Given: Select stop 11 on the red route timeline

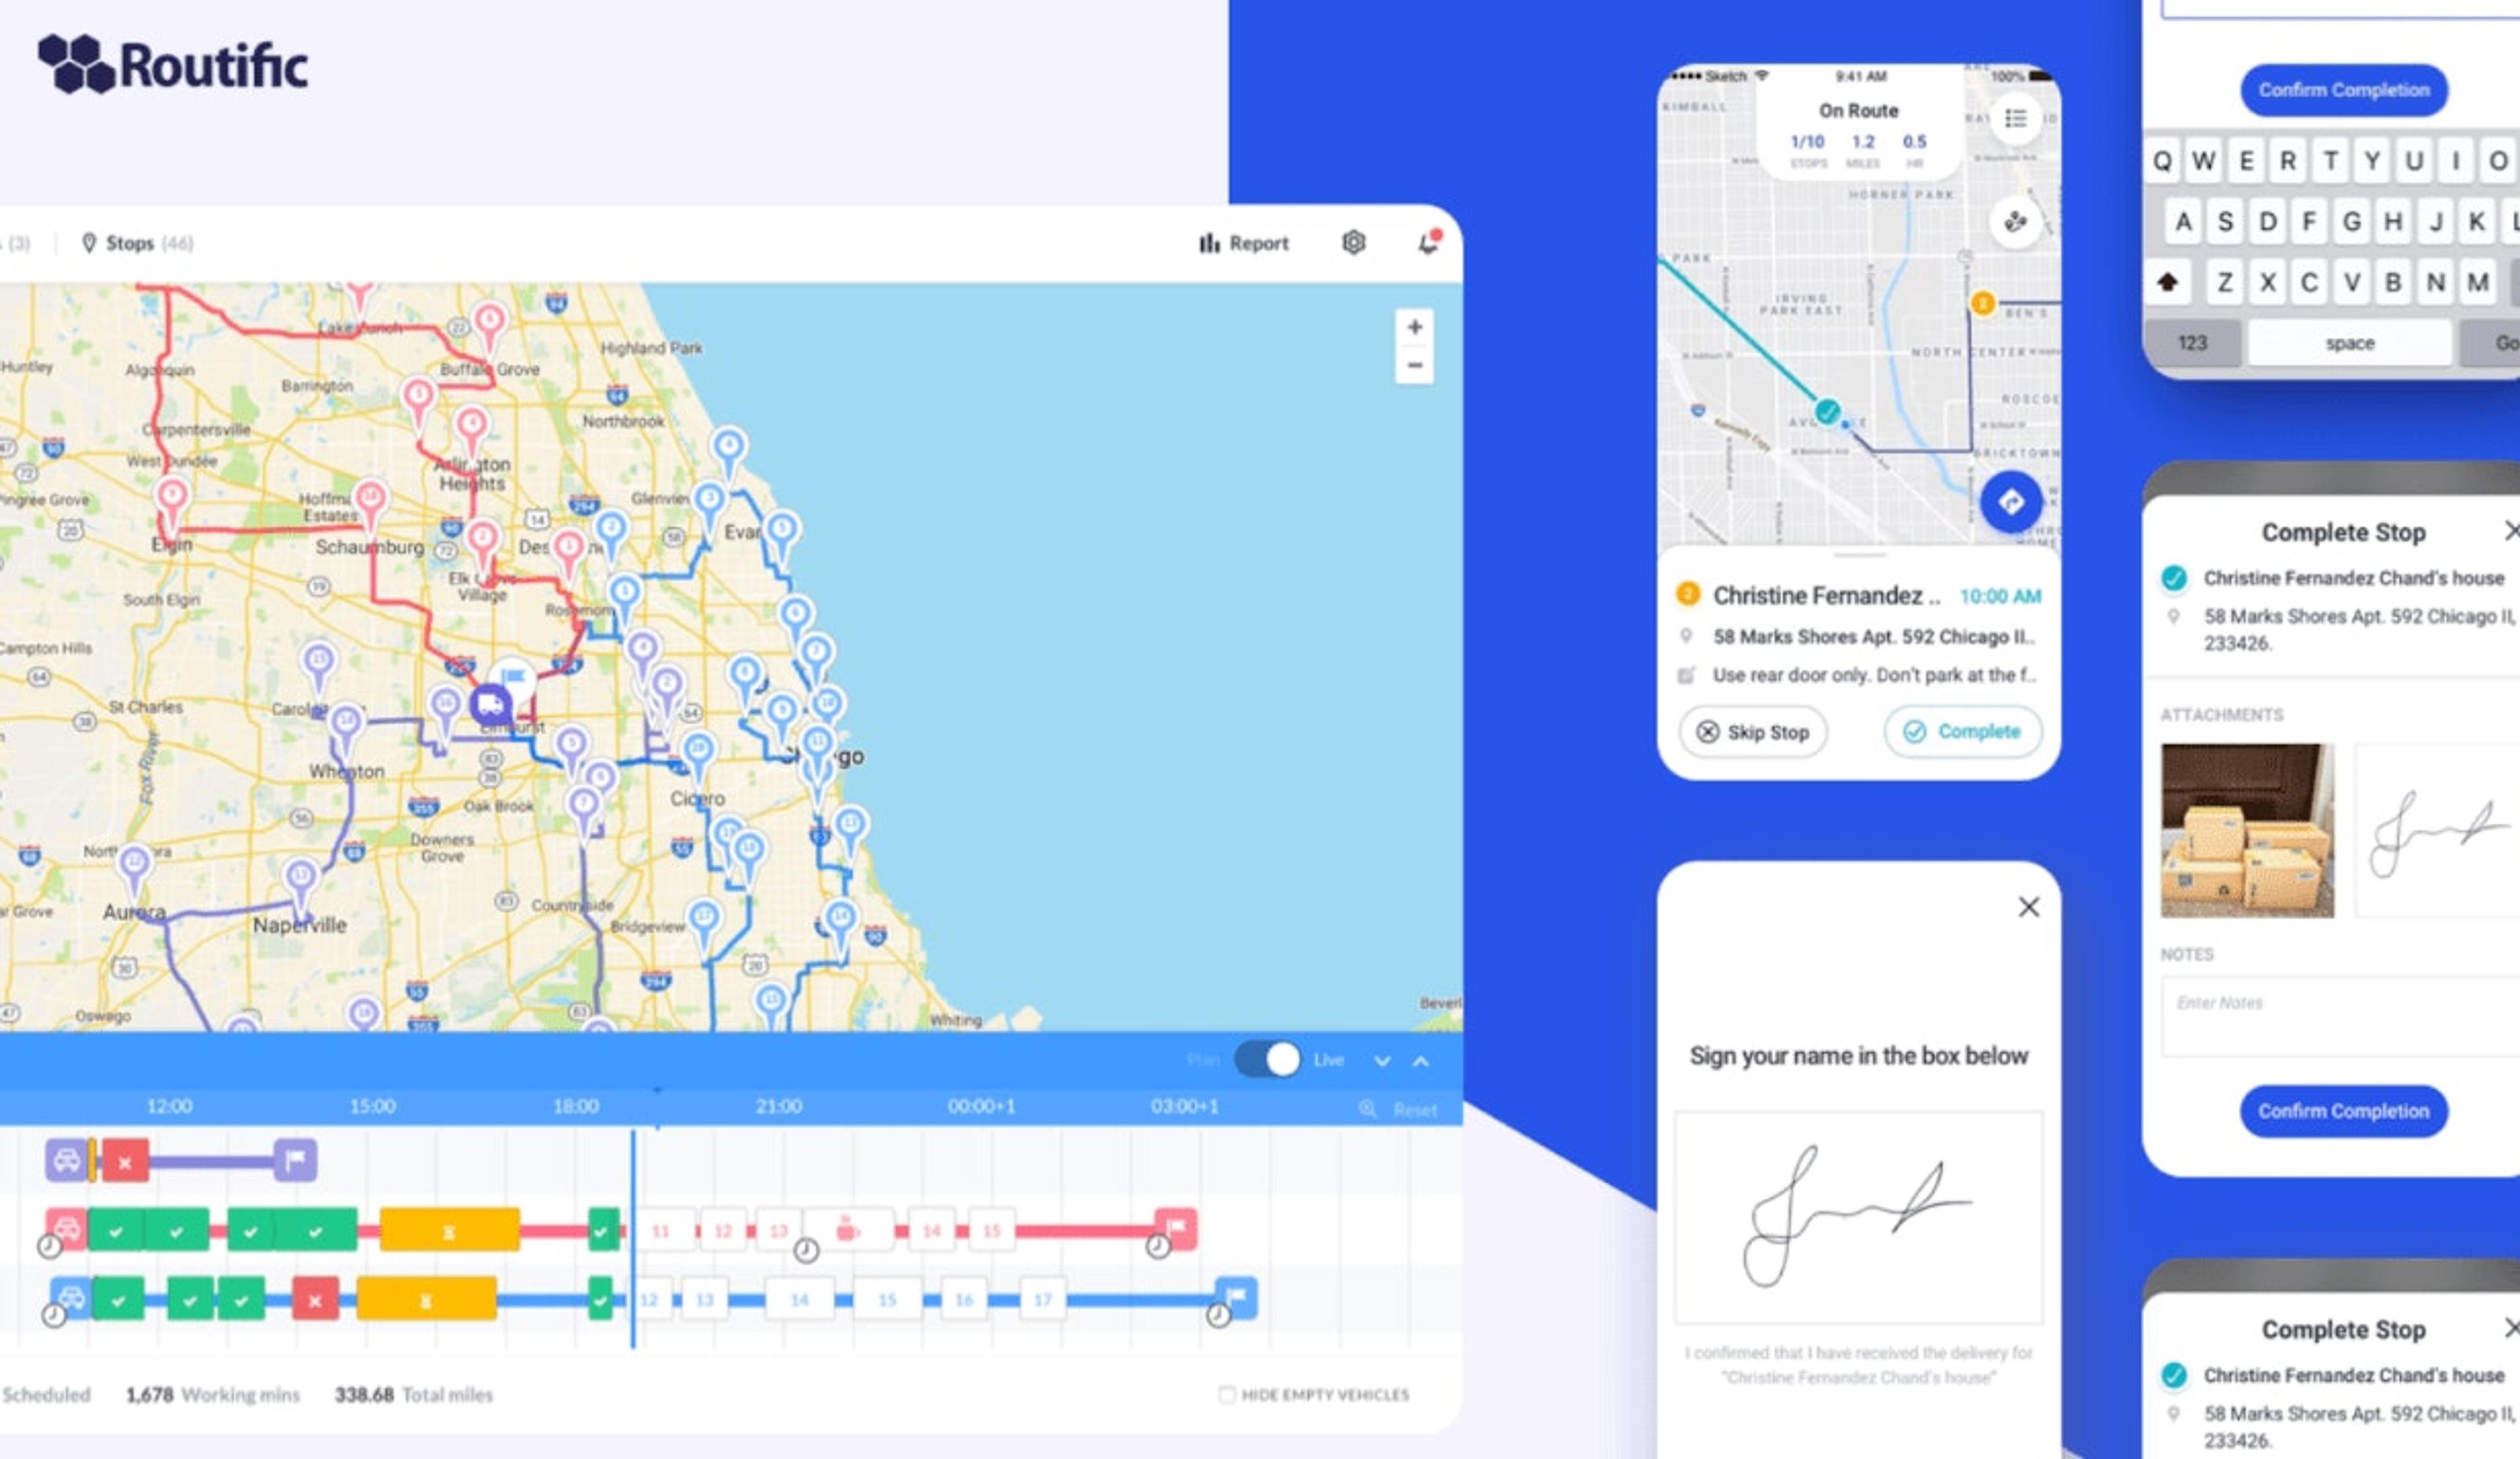Looking at the screenshot, I should tap(661, 1230).
